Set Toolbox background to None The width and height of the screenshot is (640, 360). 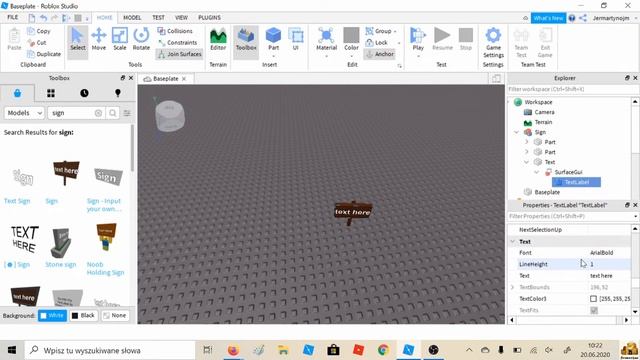(115, 316)
